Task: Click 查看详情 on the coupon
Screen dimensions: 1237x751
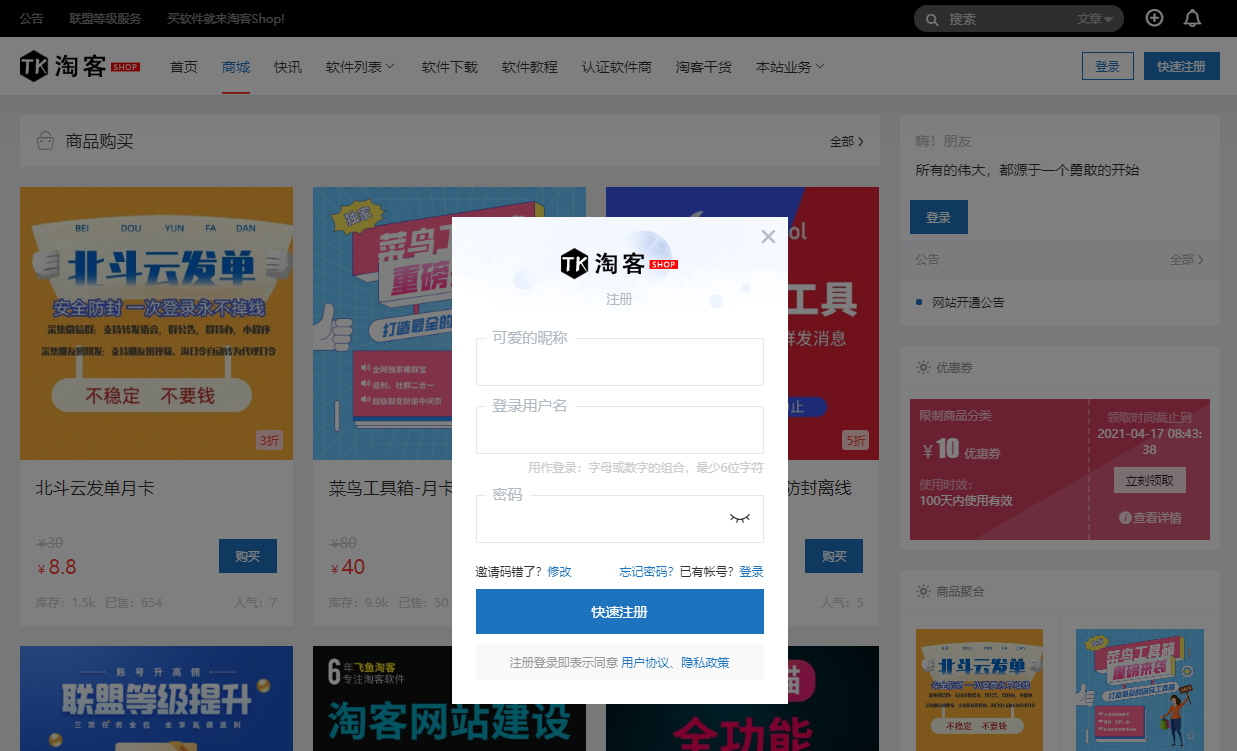Action: tap(1156, 518)
